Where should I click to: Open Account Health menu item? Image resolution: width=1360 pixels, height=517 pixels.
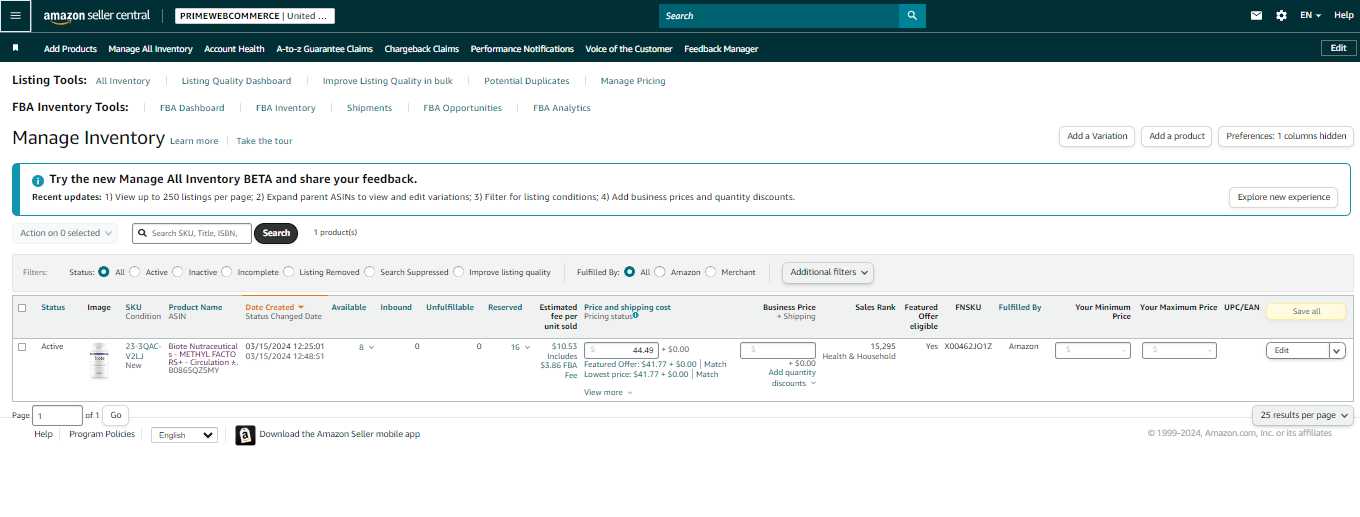click(234, 48)
